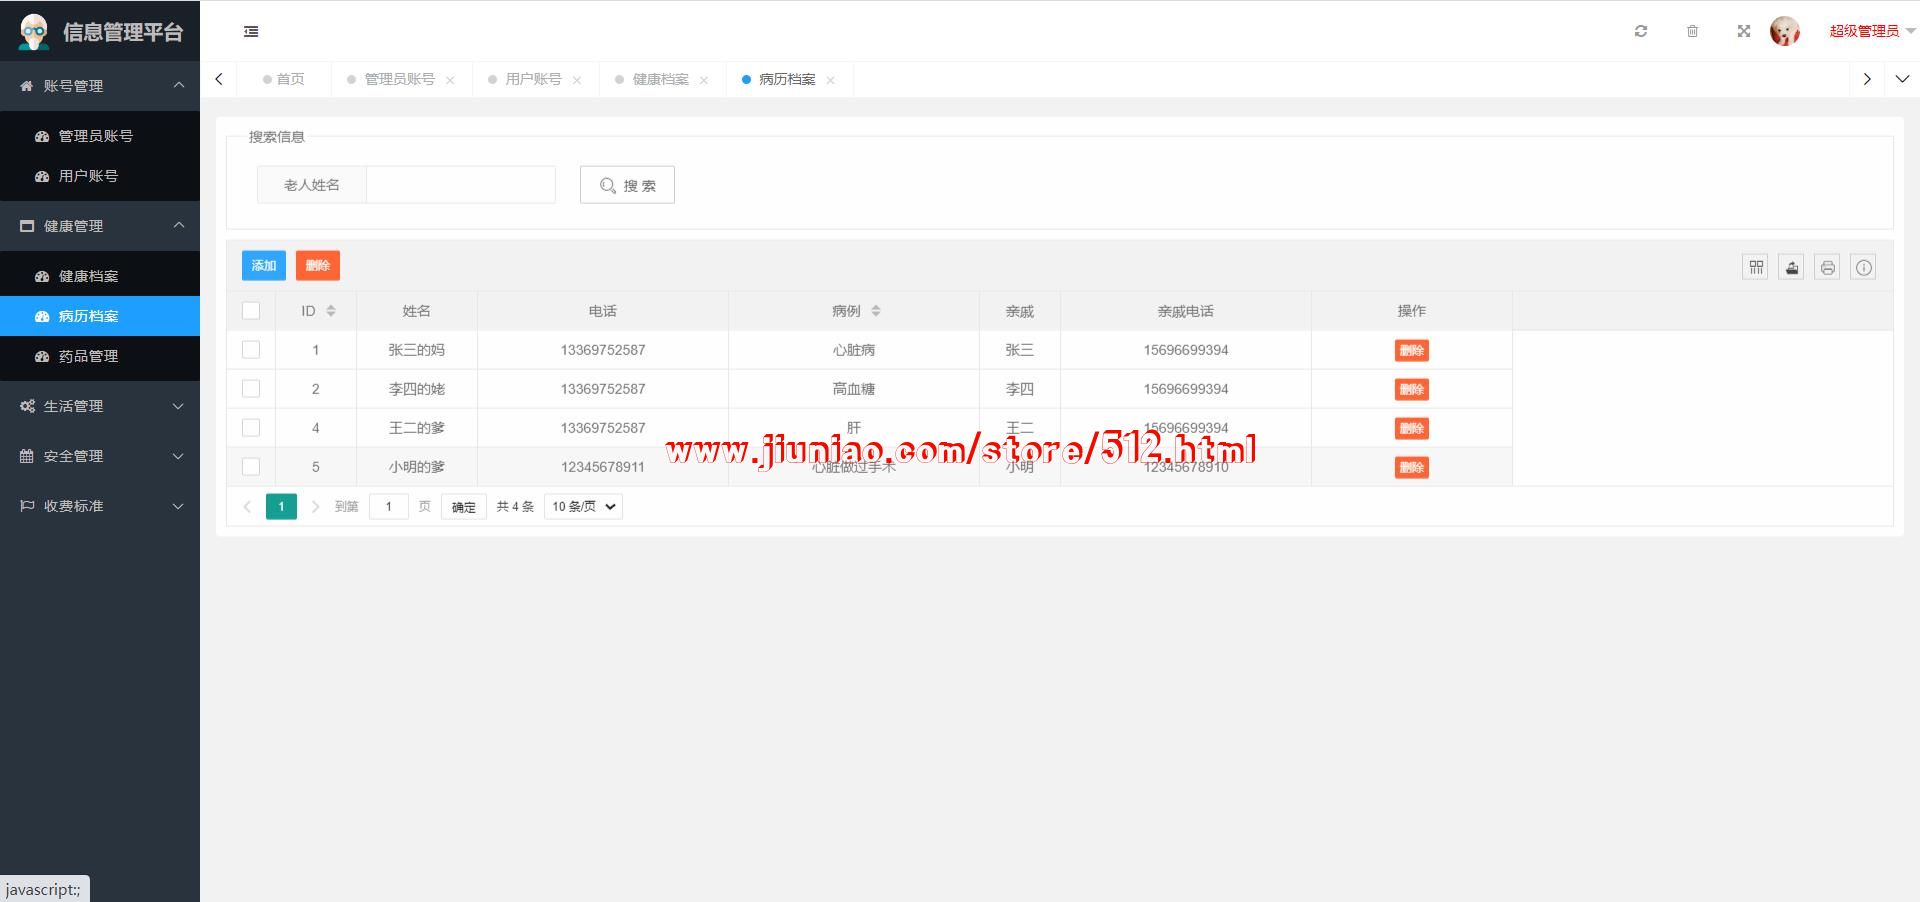Click the 心脏病 cell
The width and height of the screenshot is (1920, 902).
854,350
